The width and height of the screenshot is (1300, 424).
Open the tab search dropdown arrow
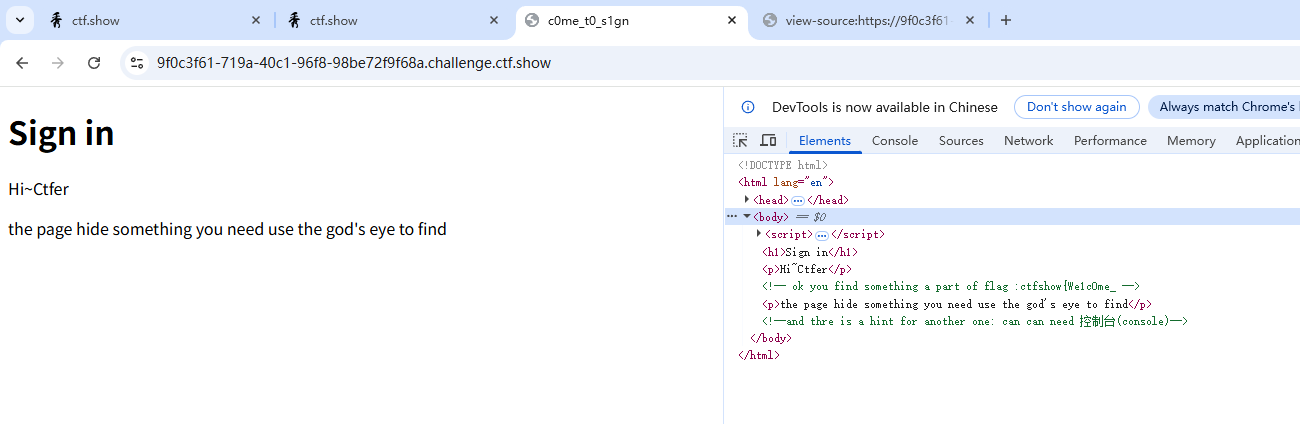[19, 20]
